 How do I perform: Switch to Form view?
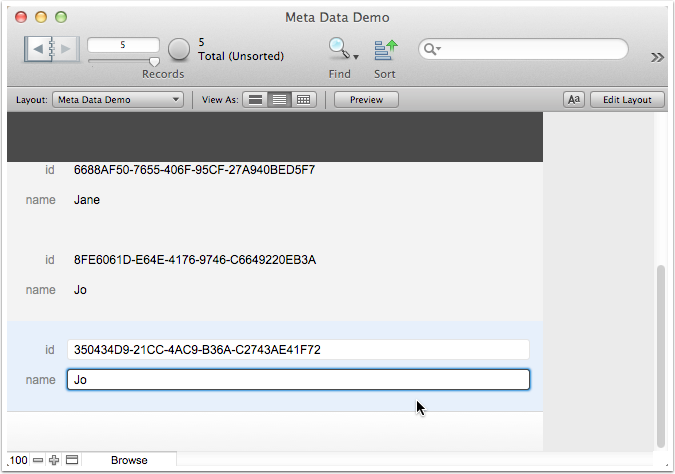[256, 99]
